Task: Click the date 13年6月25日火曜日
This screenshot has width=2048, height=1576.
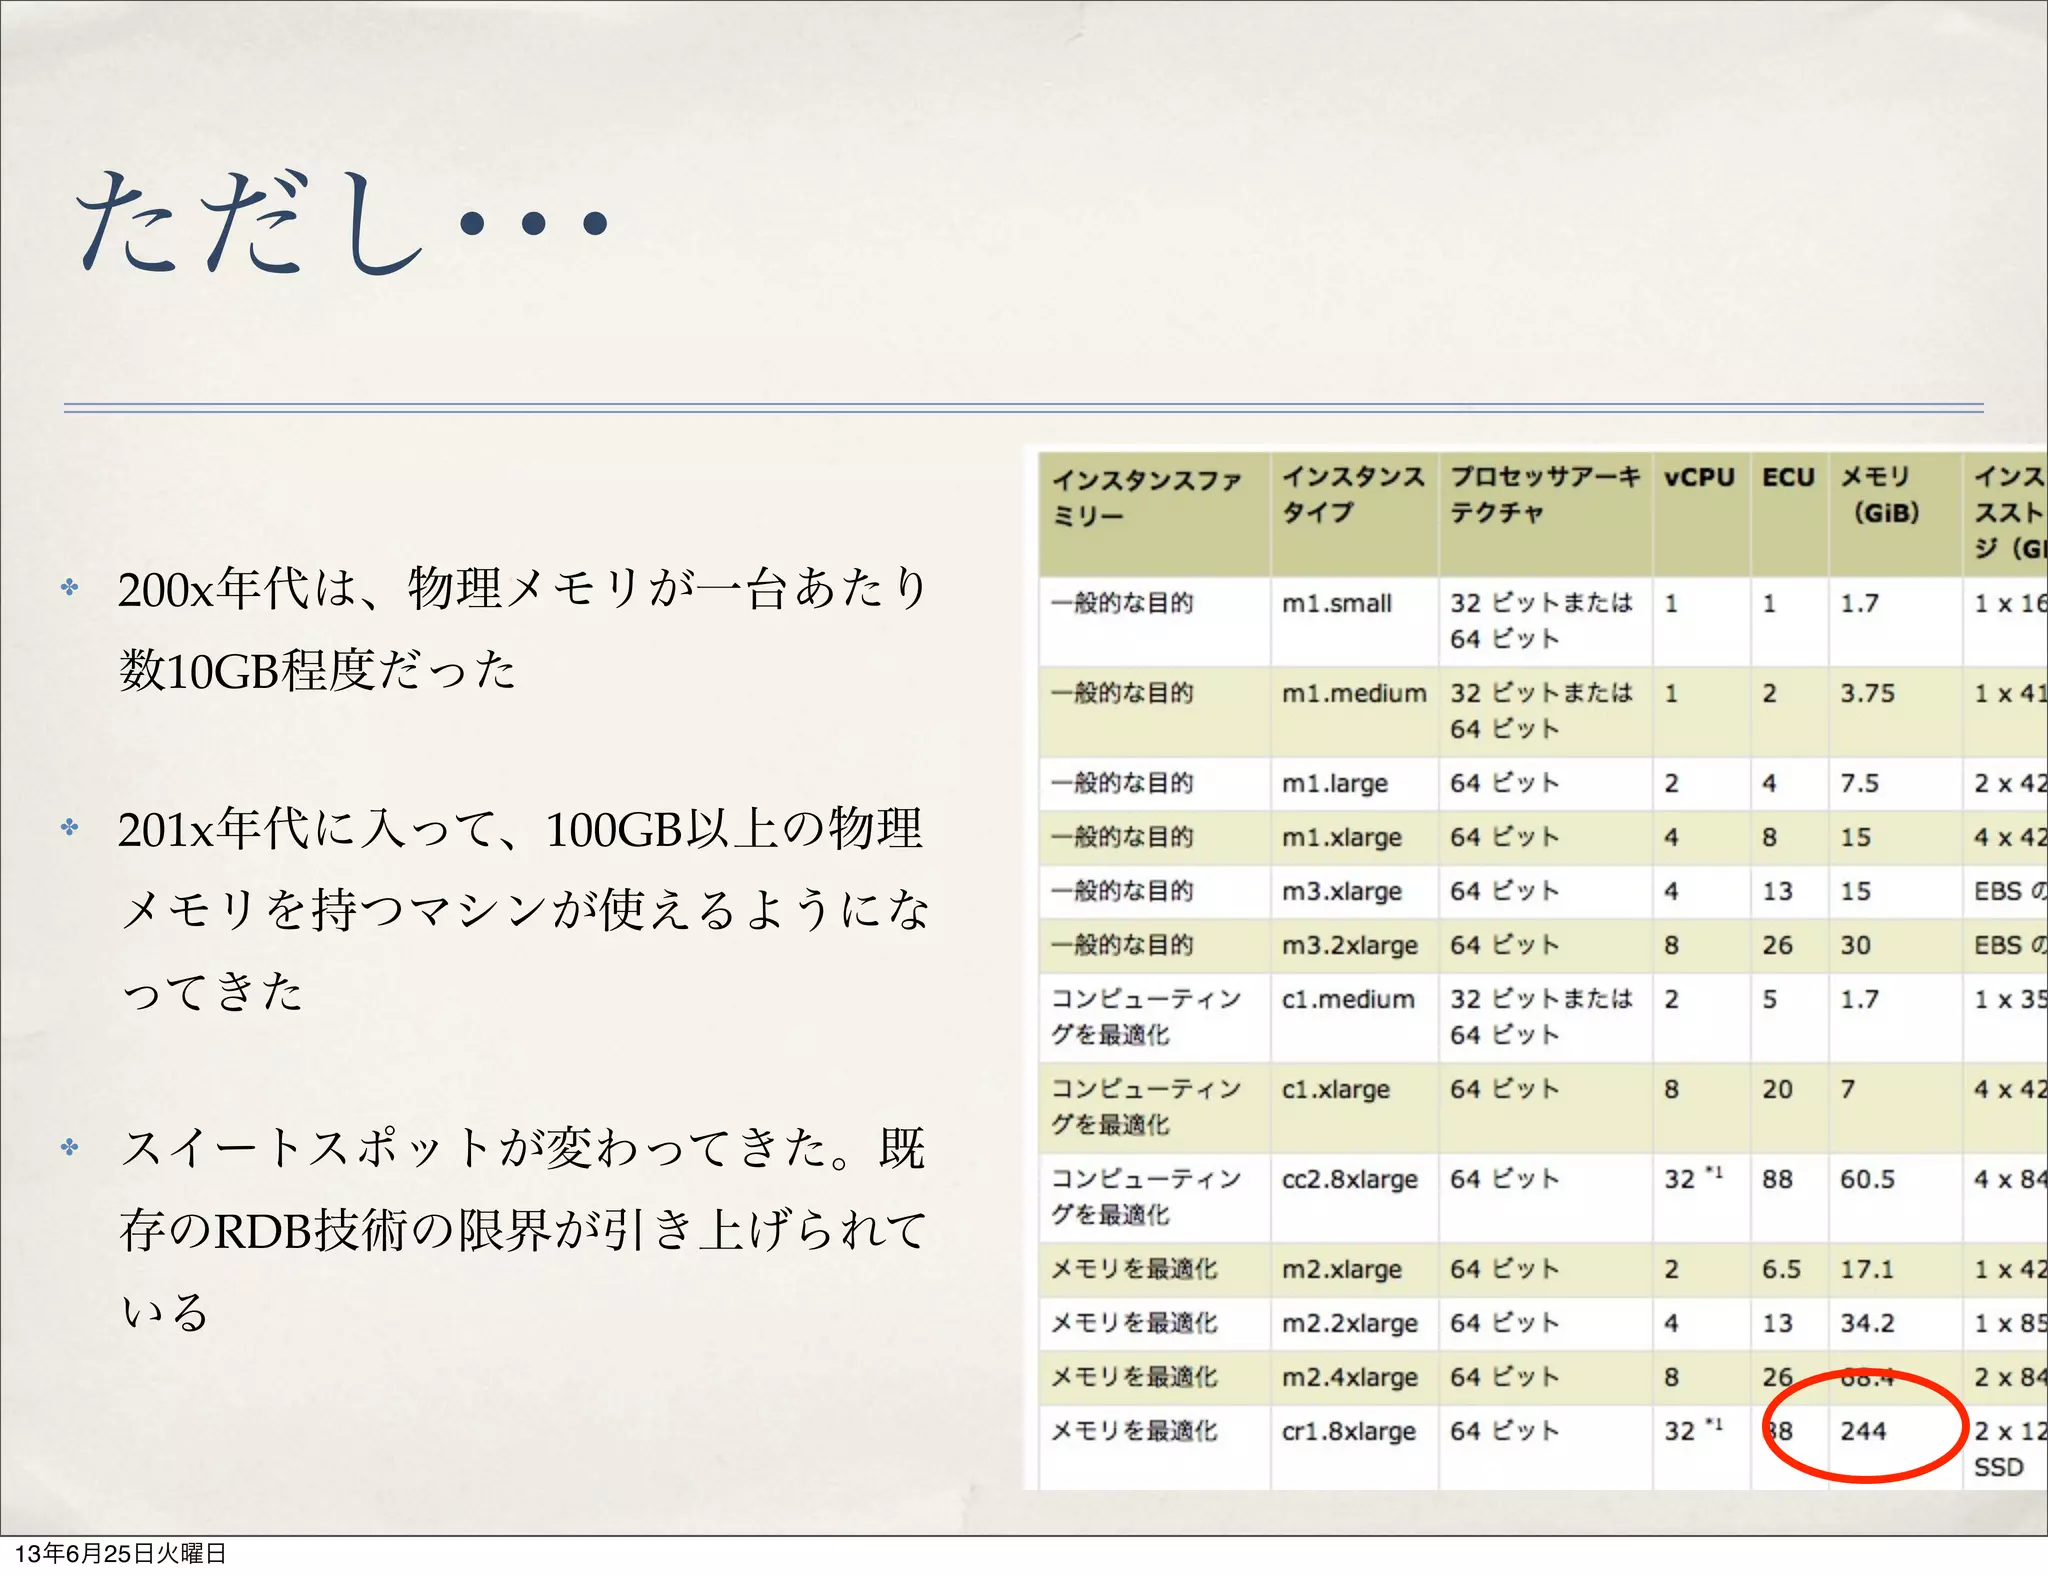Action: [120, 1553]
